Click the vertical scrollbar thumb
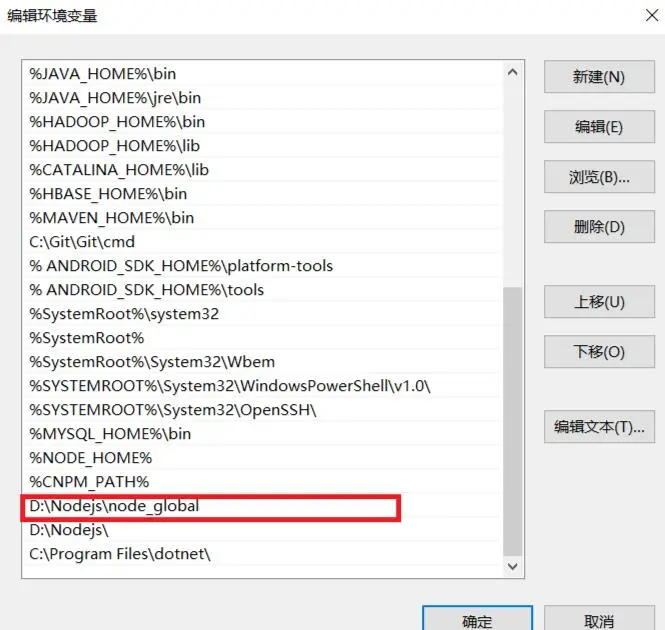 pyautogui.click(x=513, y=420)
